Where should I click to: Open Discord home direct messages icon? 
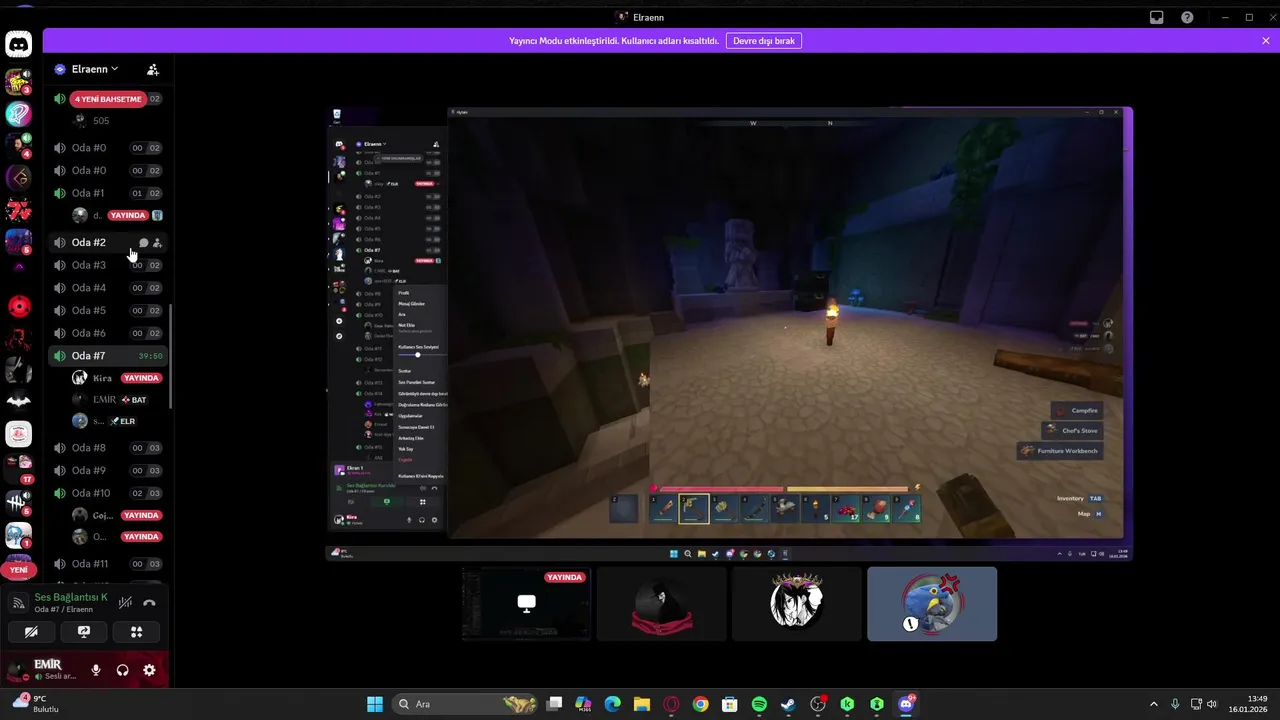pos(18,44)
